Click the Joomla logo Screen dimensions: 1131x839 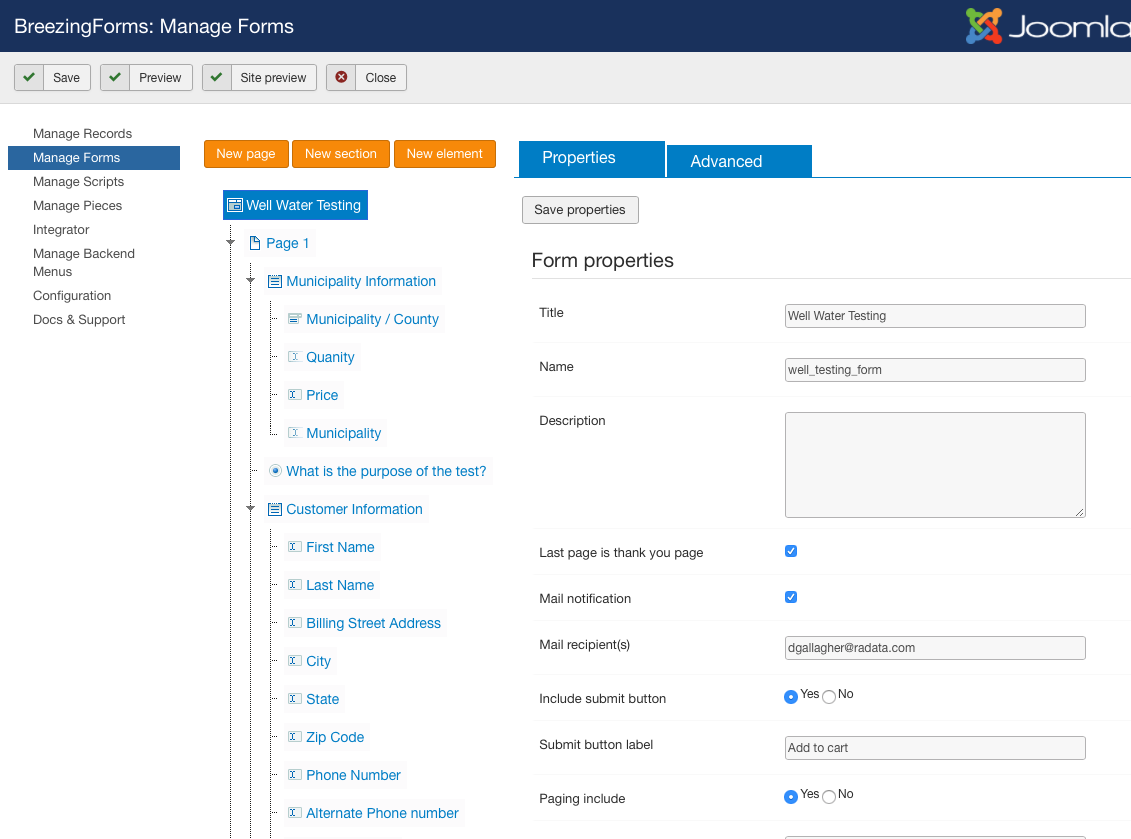[x=1047, y=26]
